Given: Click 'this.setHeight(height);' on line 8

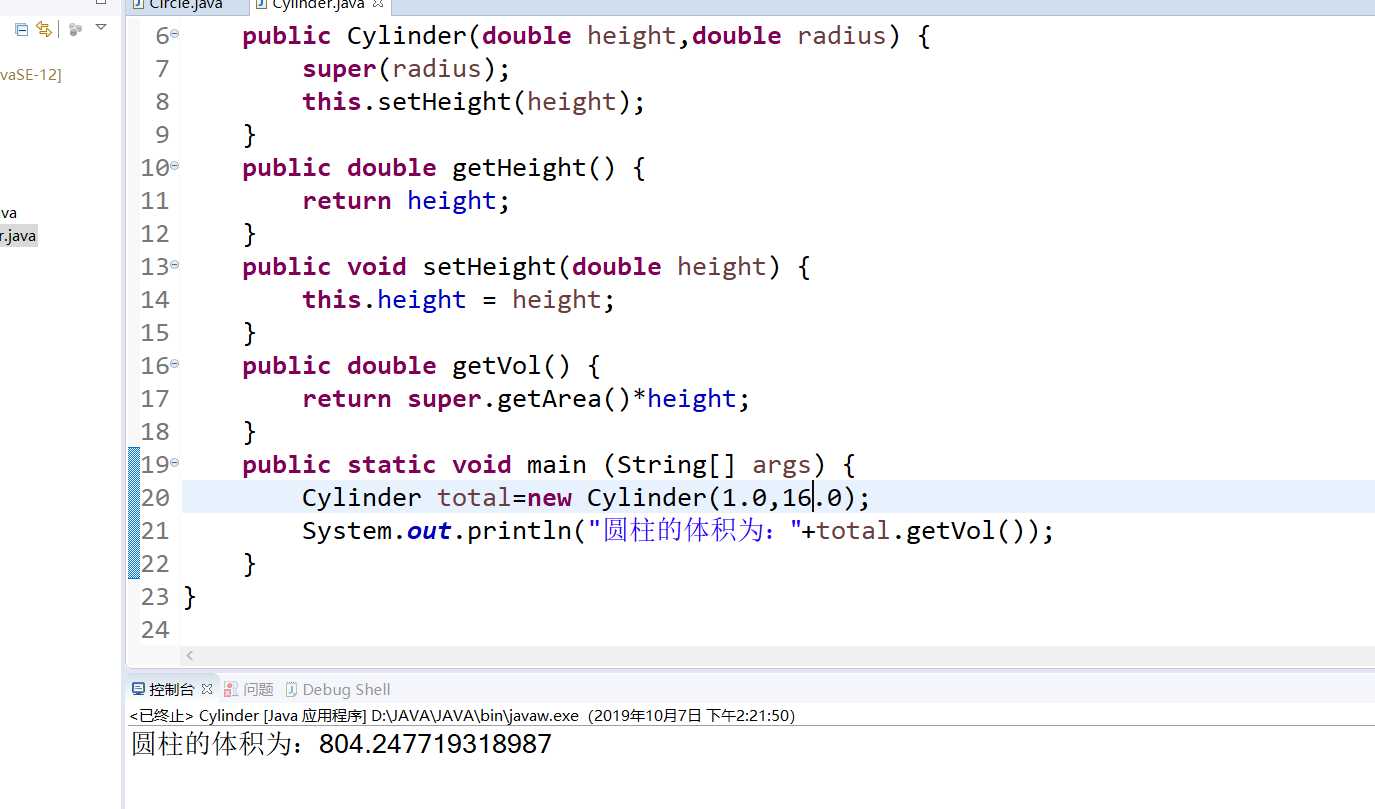Looking at the screenshot, I should 474,102.
